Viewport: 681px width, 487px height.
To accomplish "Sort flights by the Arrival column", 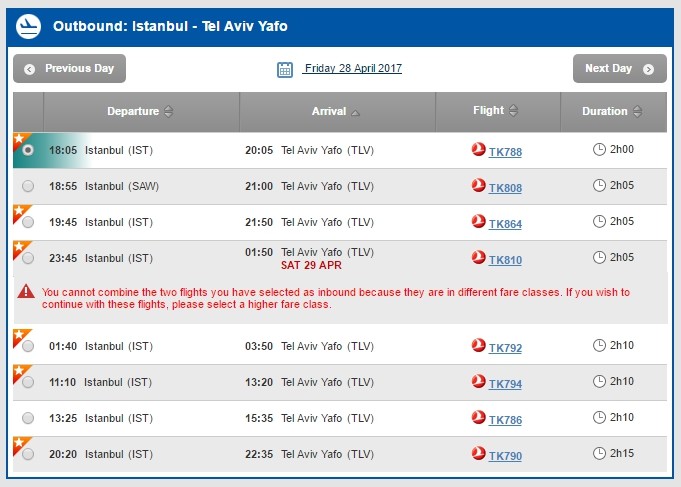I will click(x=336, y=111).
